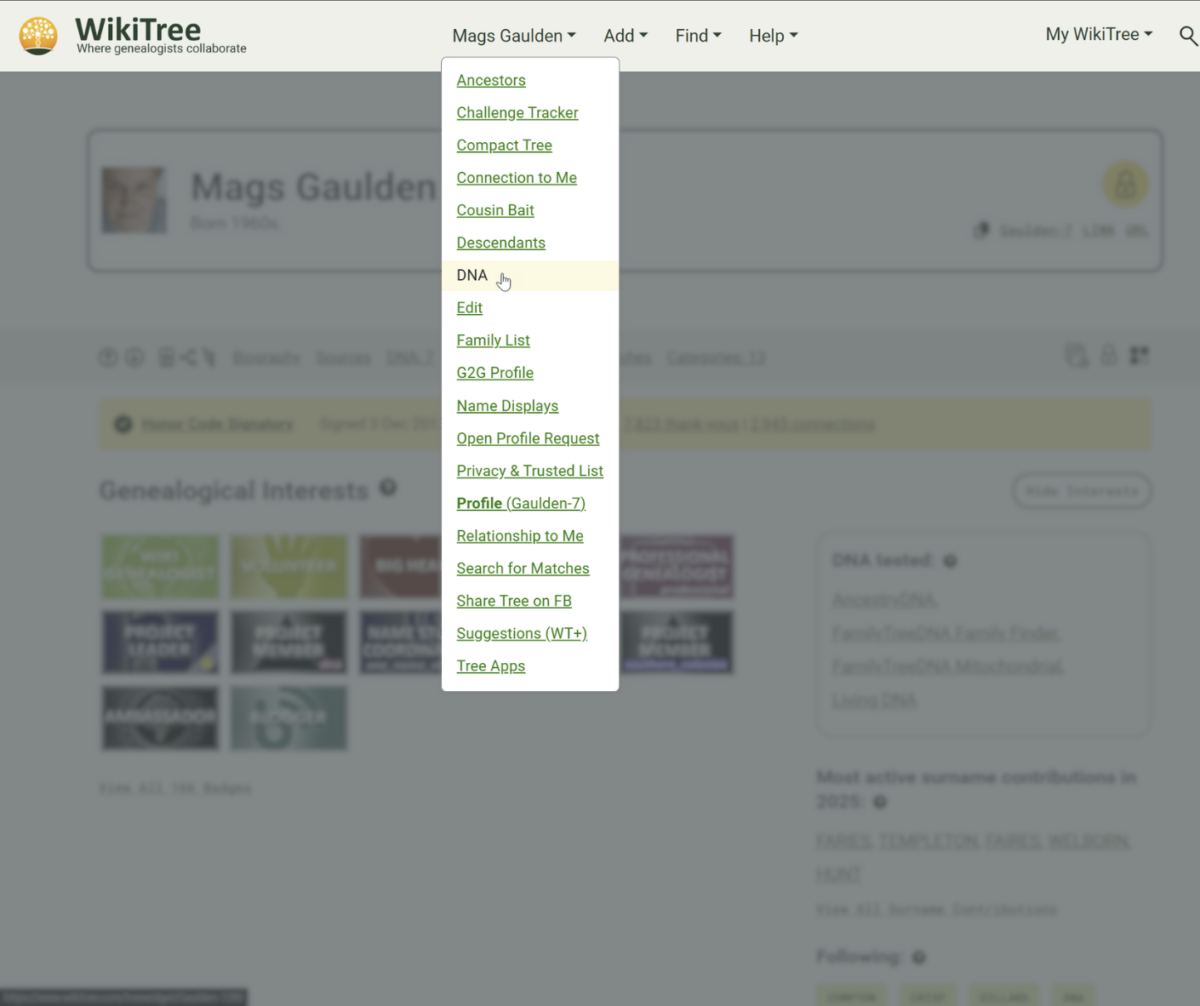Click the Project Leader badge

click(x=160, y=642)
